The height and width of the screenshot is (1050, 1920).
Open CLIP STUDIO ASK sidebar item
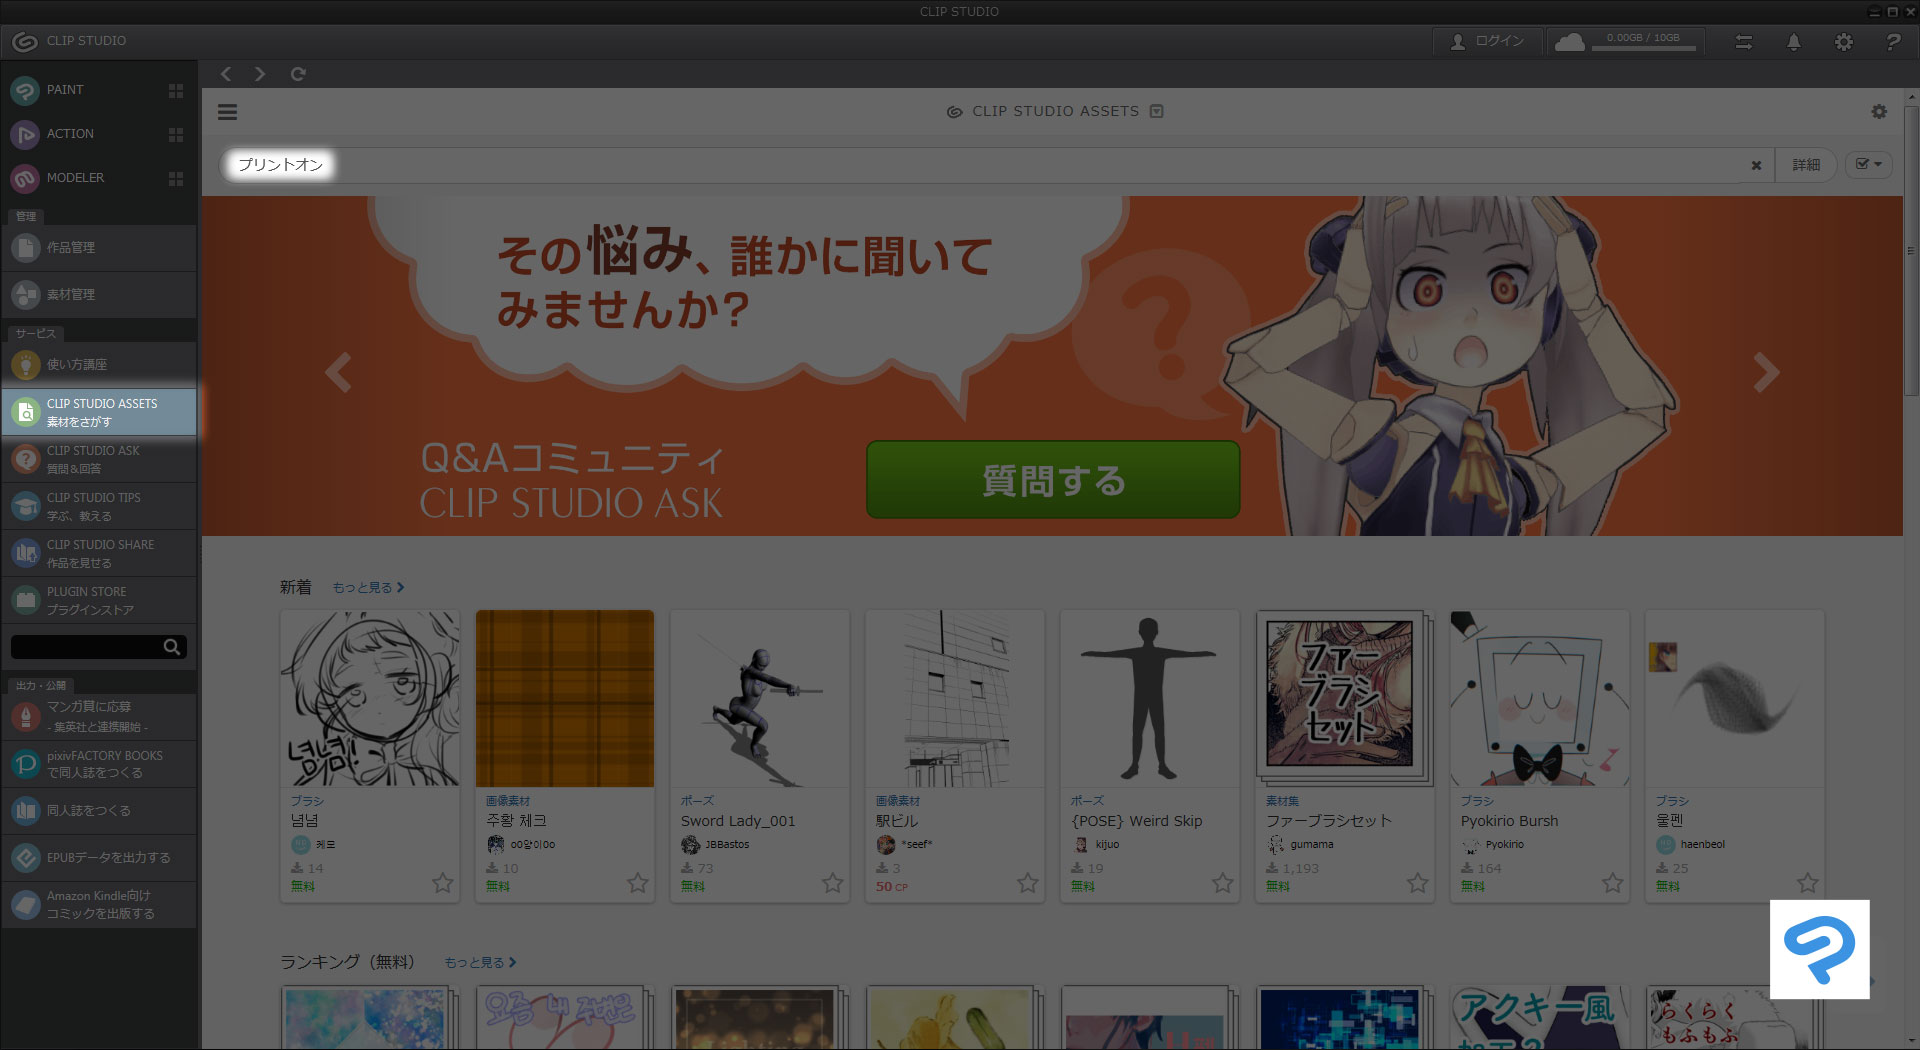point(99,459)
